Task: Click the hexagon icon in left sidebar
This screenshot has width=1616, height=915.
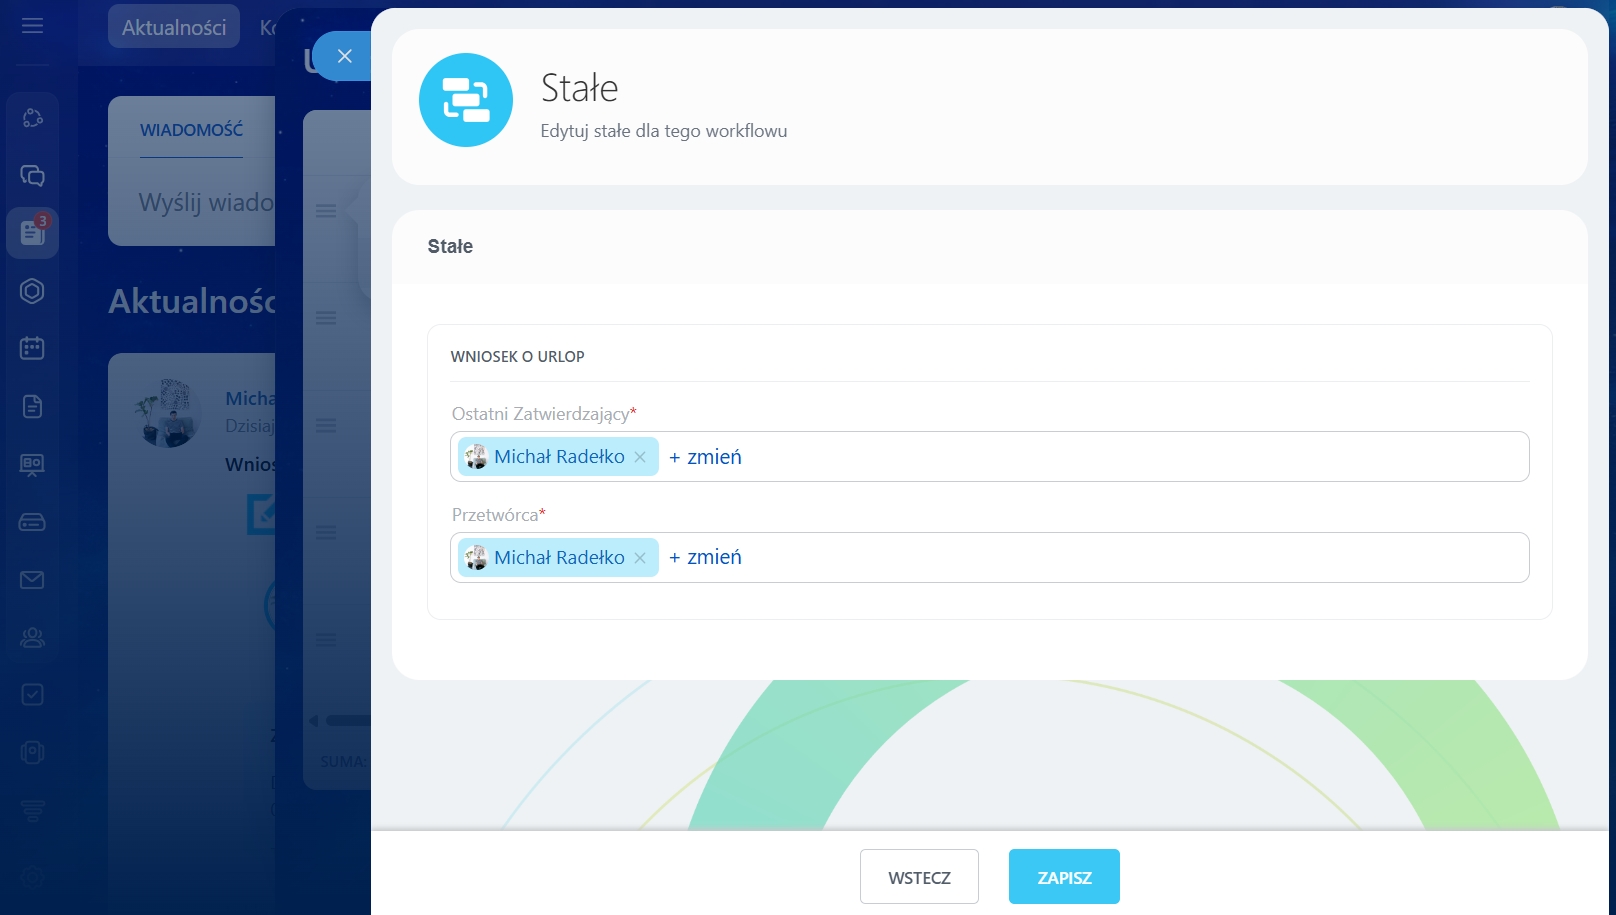Action: point(32,291)
